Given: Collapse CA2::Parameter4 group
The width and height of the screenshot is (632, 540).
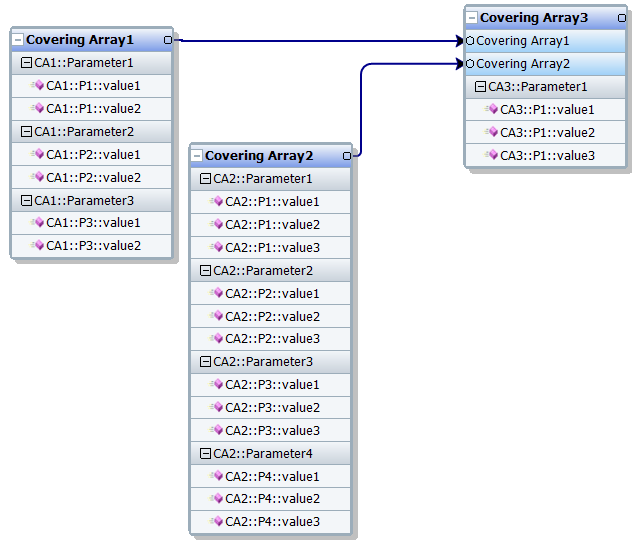Looking at the screenshot, I should click(x=206, y=454).
